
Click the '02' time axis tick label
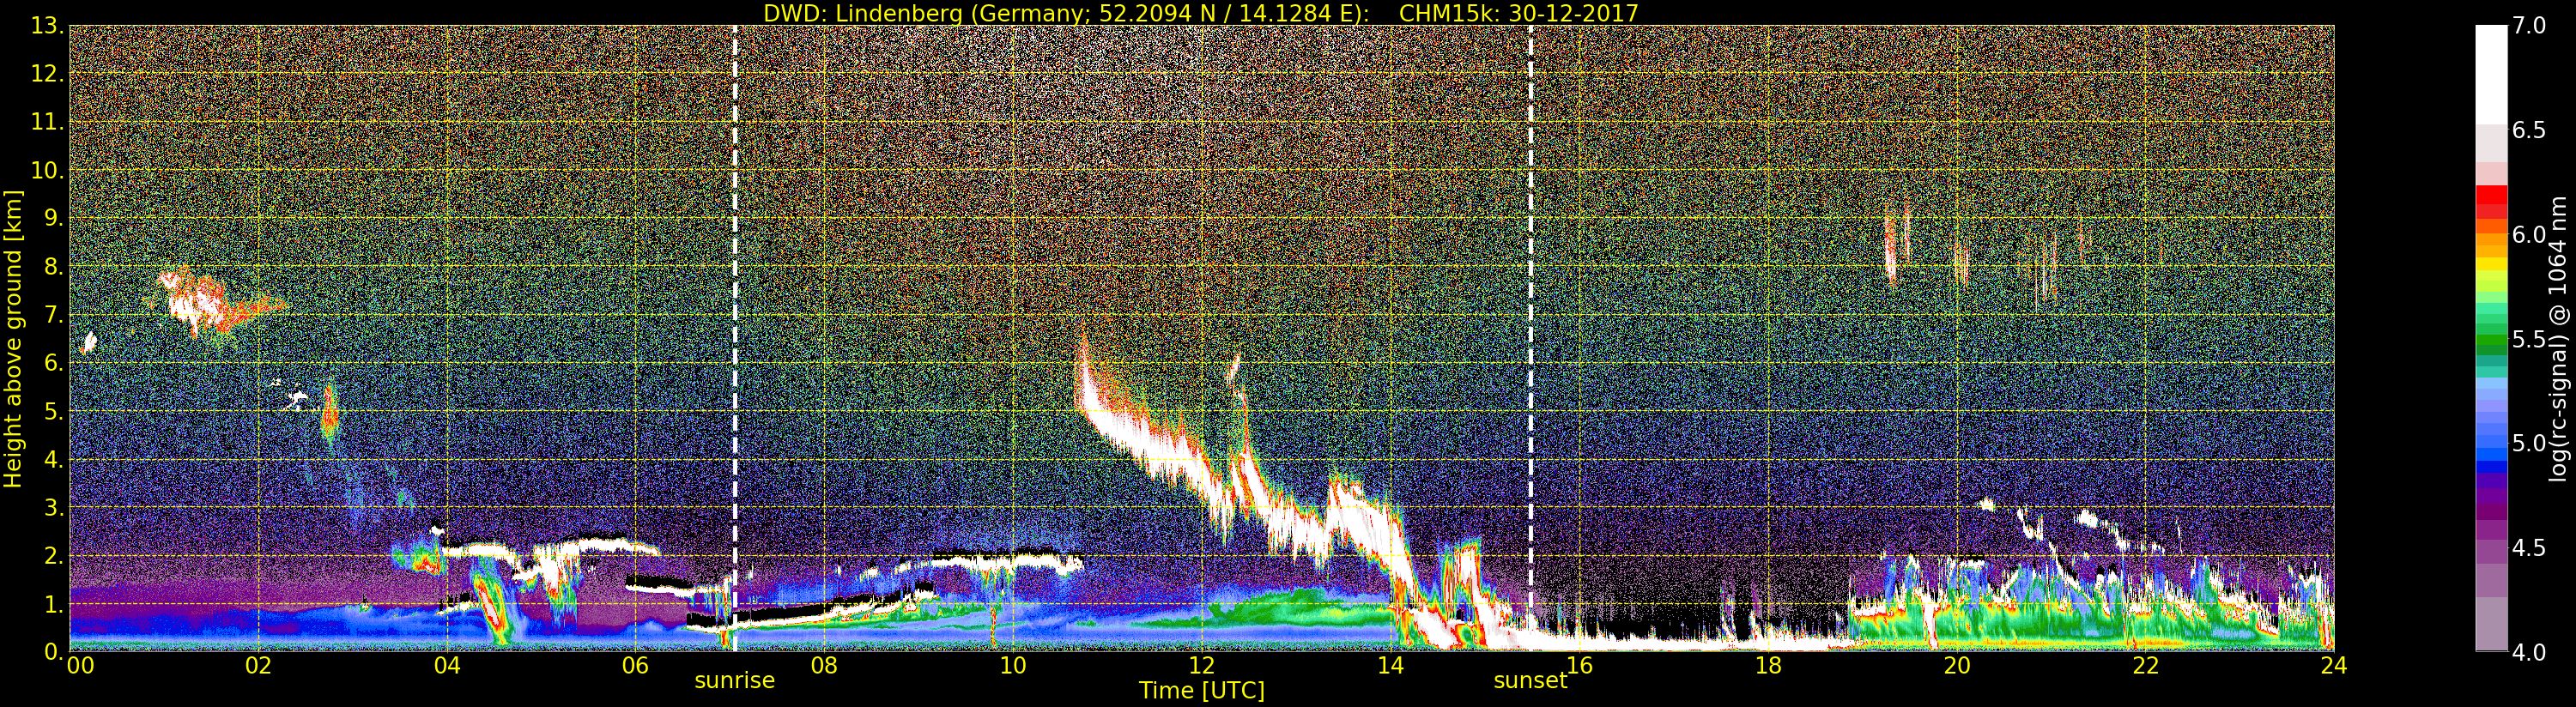tap(258, 666)
